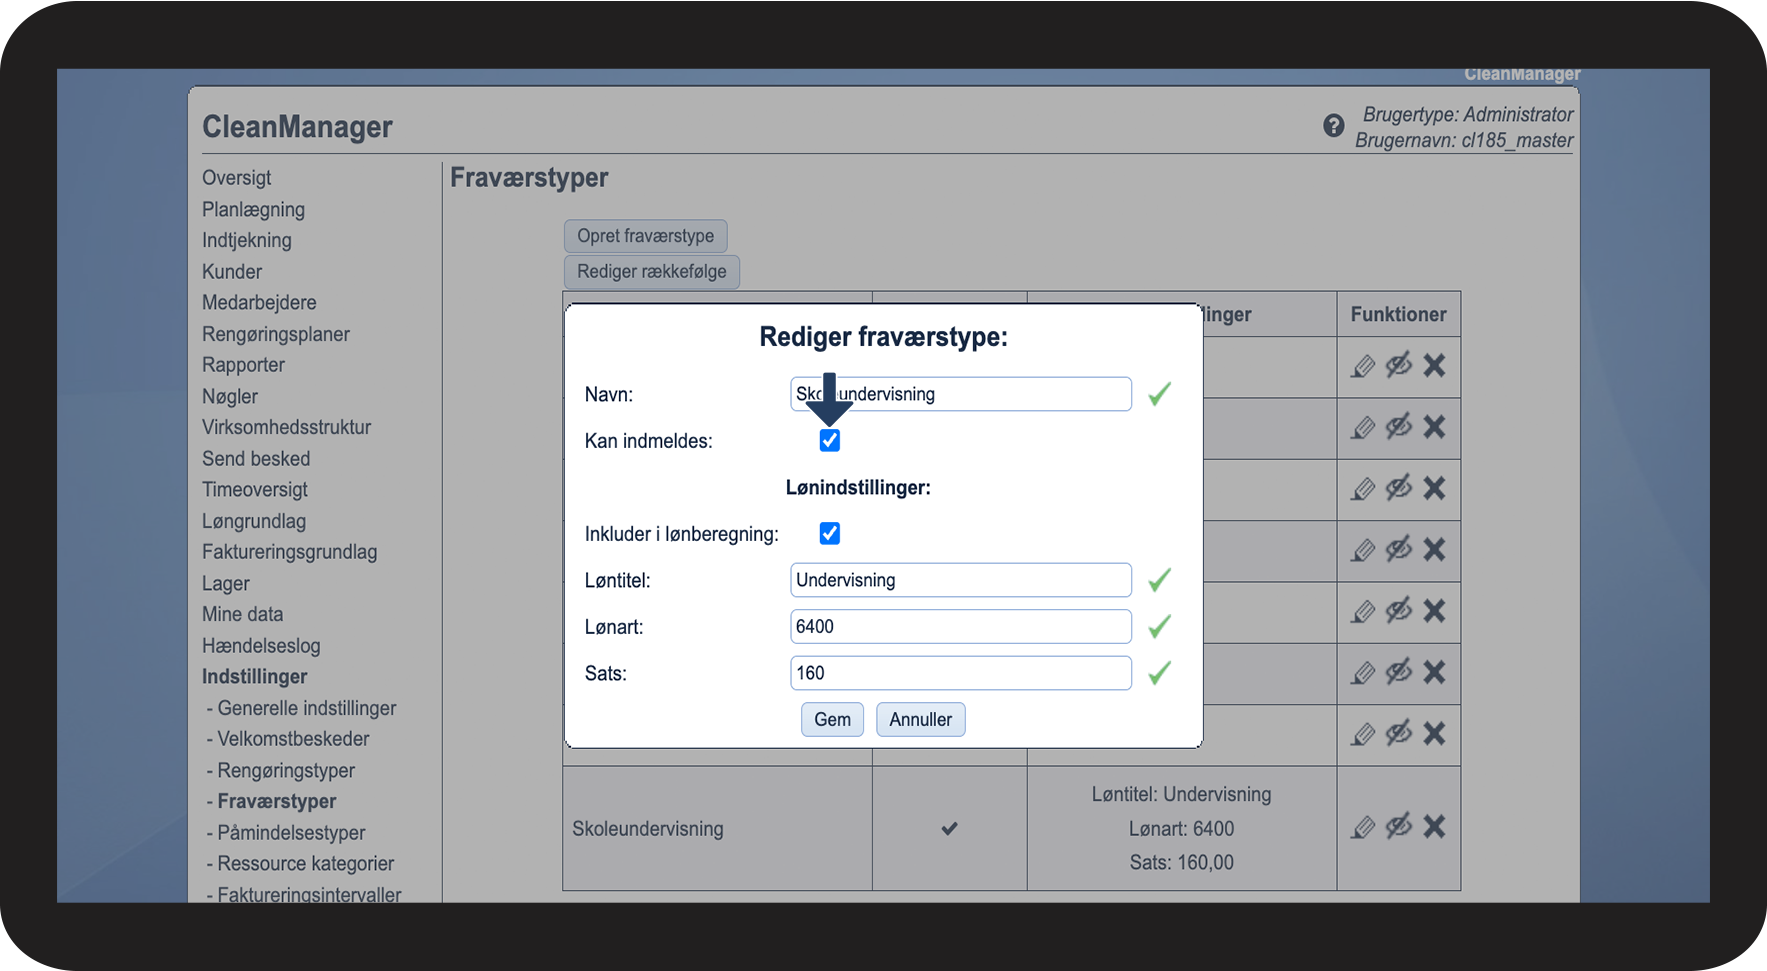Go to Medarbejdere in the sidebar
This screenshot has width=1767, height=971.
259,303
